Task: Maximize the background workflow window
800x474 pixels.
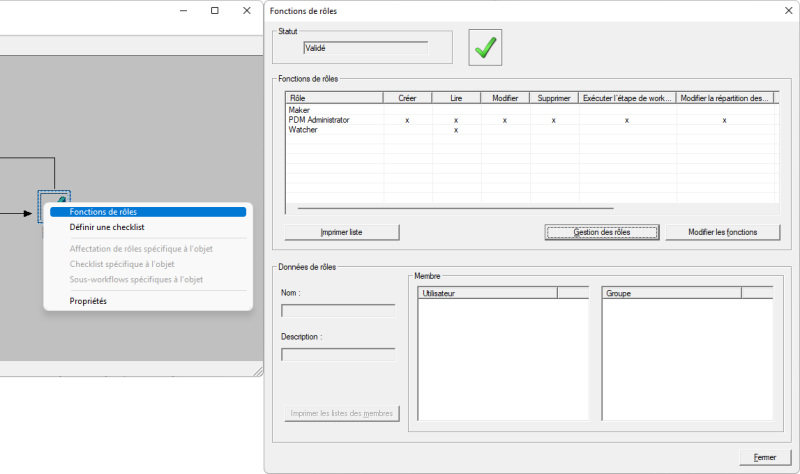Action: pos(215,11)
